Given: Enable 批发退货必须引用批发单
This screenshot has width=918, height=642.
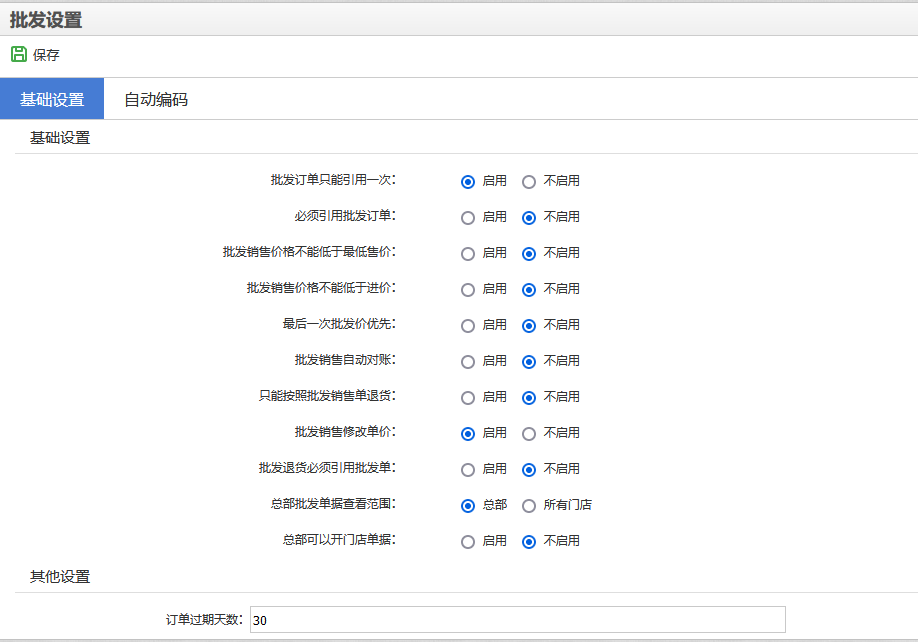Looking at the screenshot, I should tap(468, 470).
